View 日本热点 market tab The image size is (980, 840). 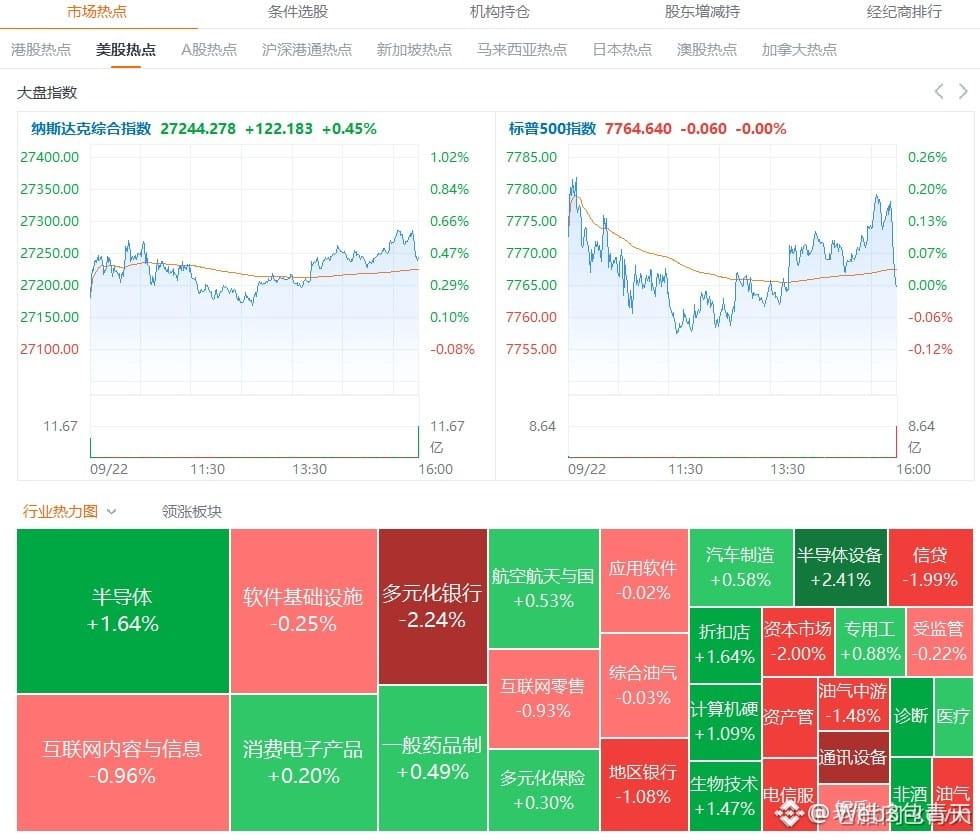[x=622, y=49]
